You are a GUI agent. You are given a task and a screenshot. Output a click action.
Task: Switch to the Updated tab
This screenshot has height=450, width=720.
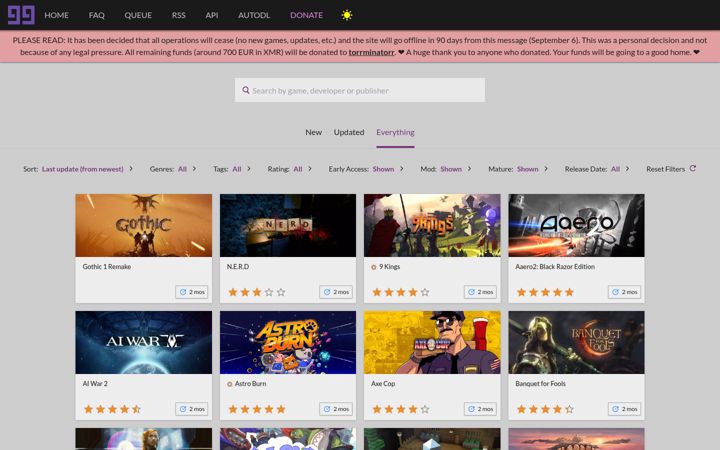tap(349, 132)
